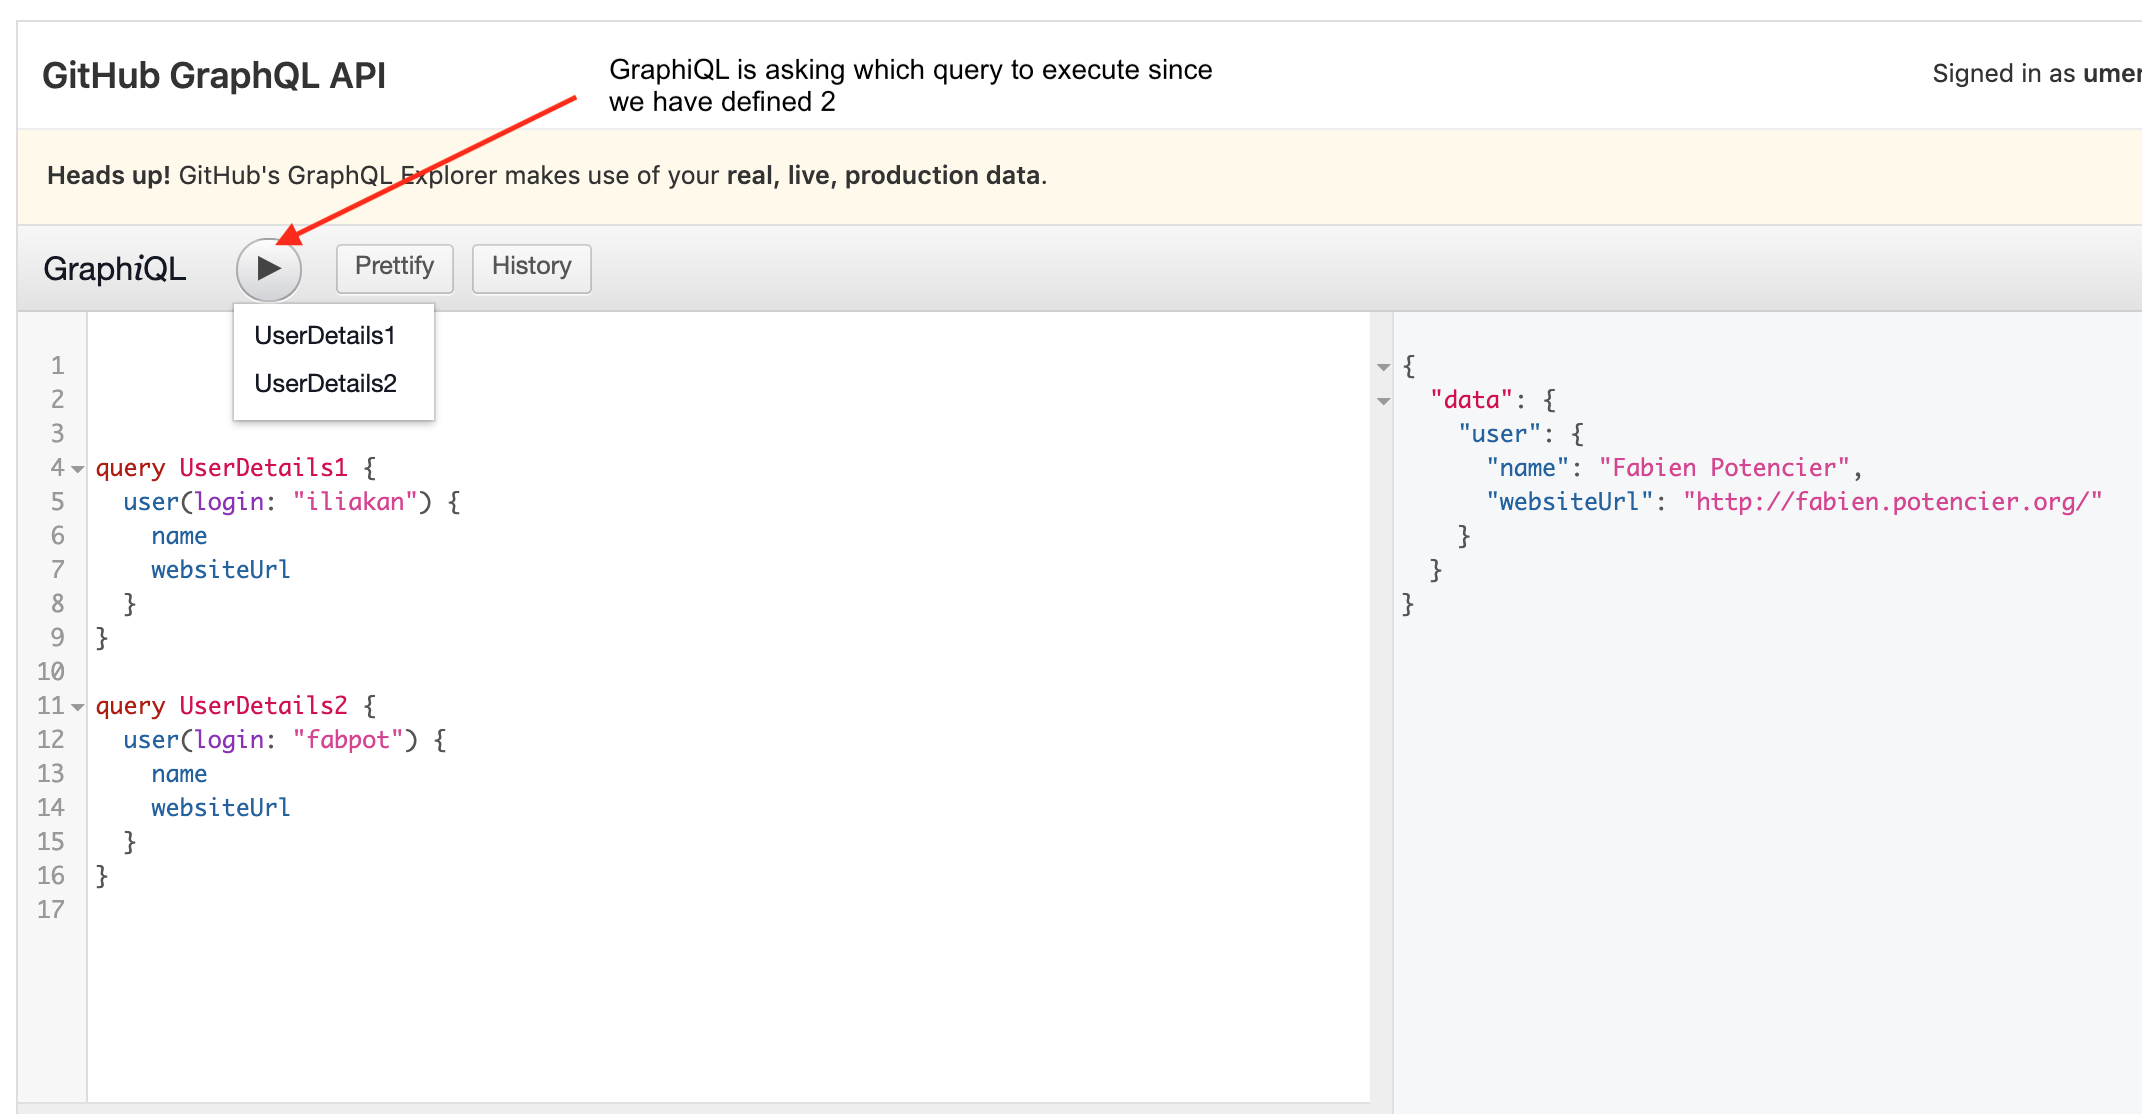
Task: Open the History panel
Action: point(531,267)
